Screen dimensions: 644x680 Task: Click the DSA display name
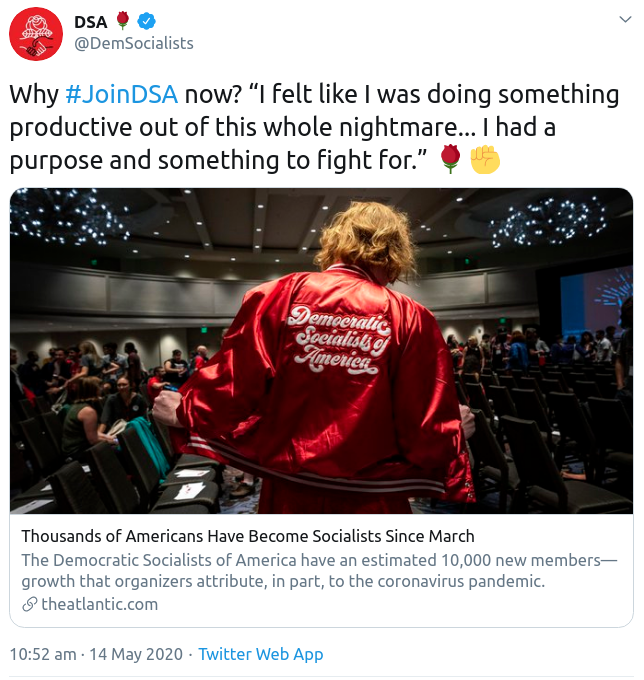pyautogui.click(x=91, y=22)
